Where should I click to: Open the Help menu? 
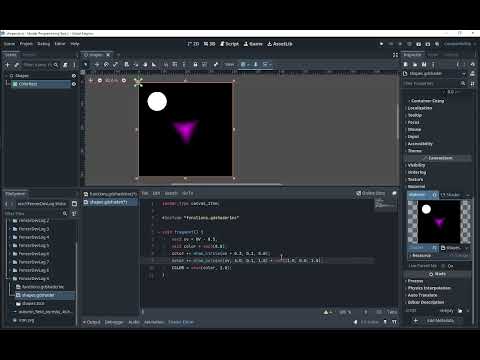click(x=75, y=44)
